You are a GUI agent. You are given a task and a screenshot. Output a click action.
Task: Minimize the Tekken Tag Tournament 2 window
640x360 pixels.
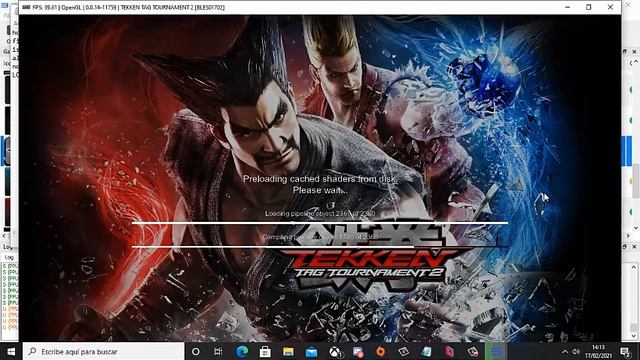[567, 7]
